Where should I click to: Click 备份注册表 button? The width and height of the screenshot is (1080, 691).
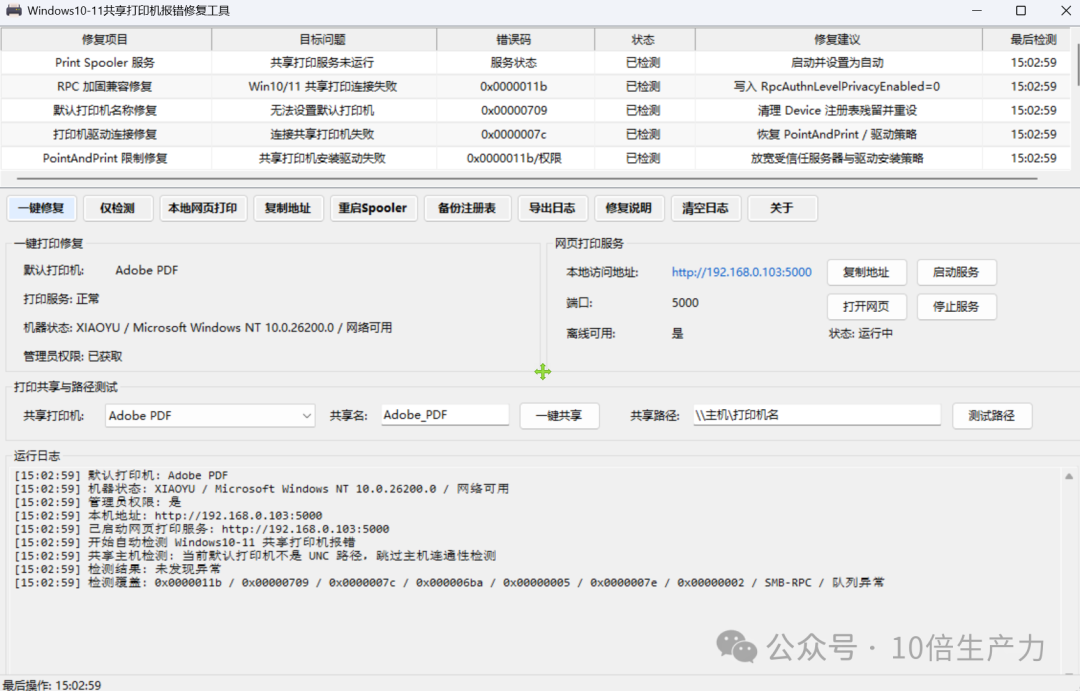coord(467,208)
